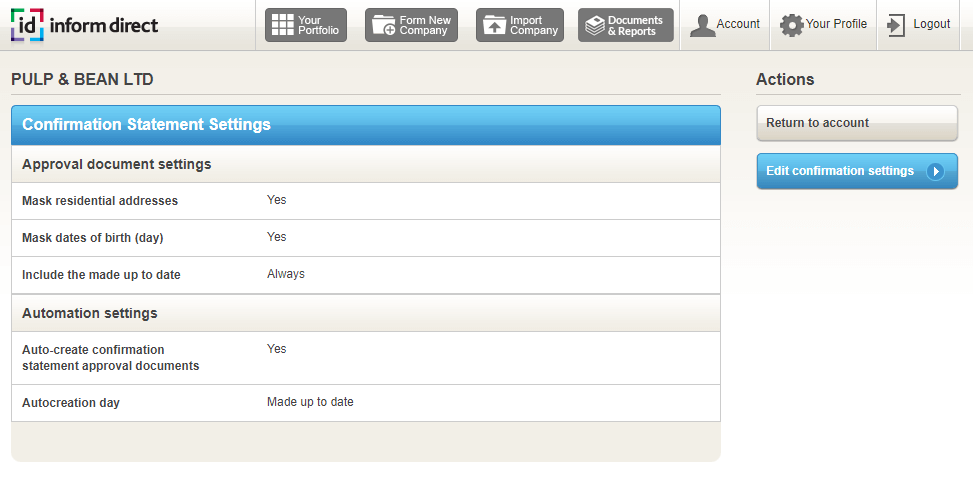This screenshot has height=480, width=973.
Task: Click the Your Portfolio grid icon
Action: pyautogui.click(x=283, y=25)
